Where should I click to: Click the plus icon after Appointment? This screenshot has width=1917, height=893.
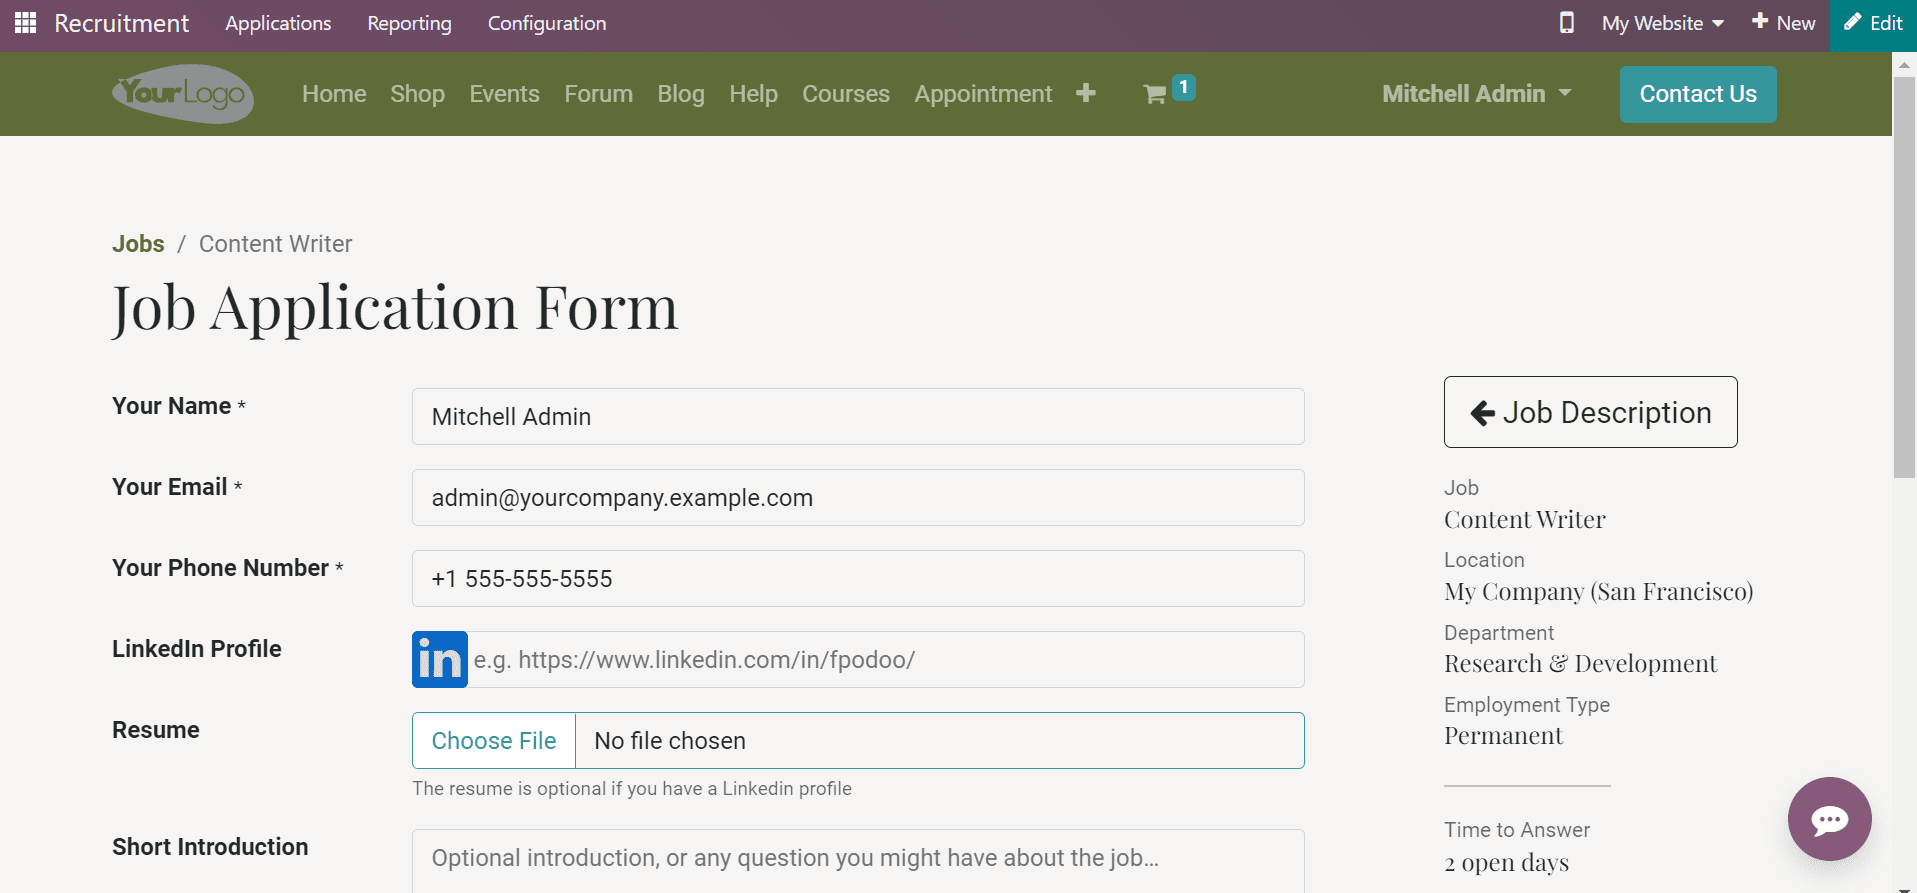point(1086,93)
